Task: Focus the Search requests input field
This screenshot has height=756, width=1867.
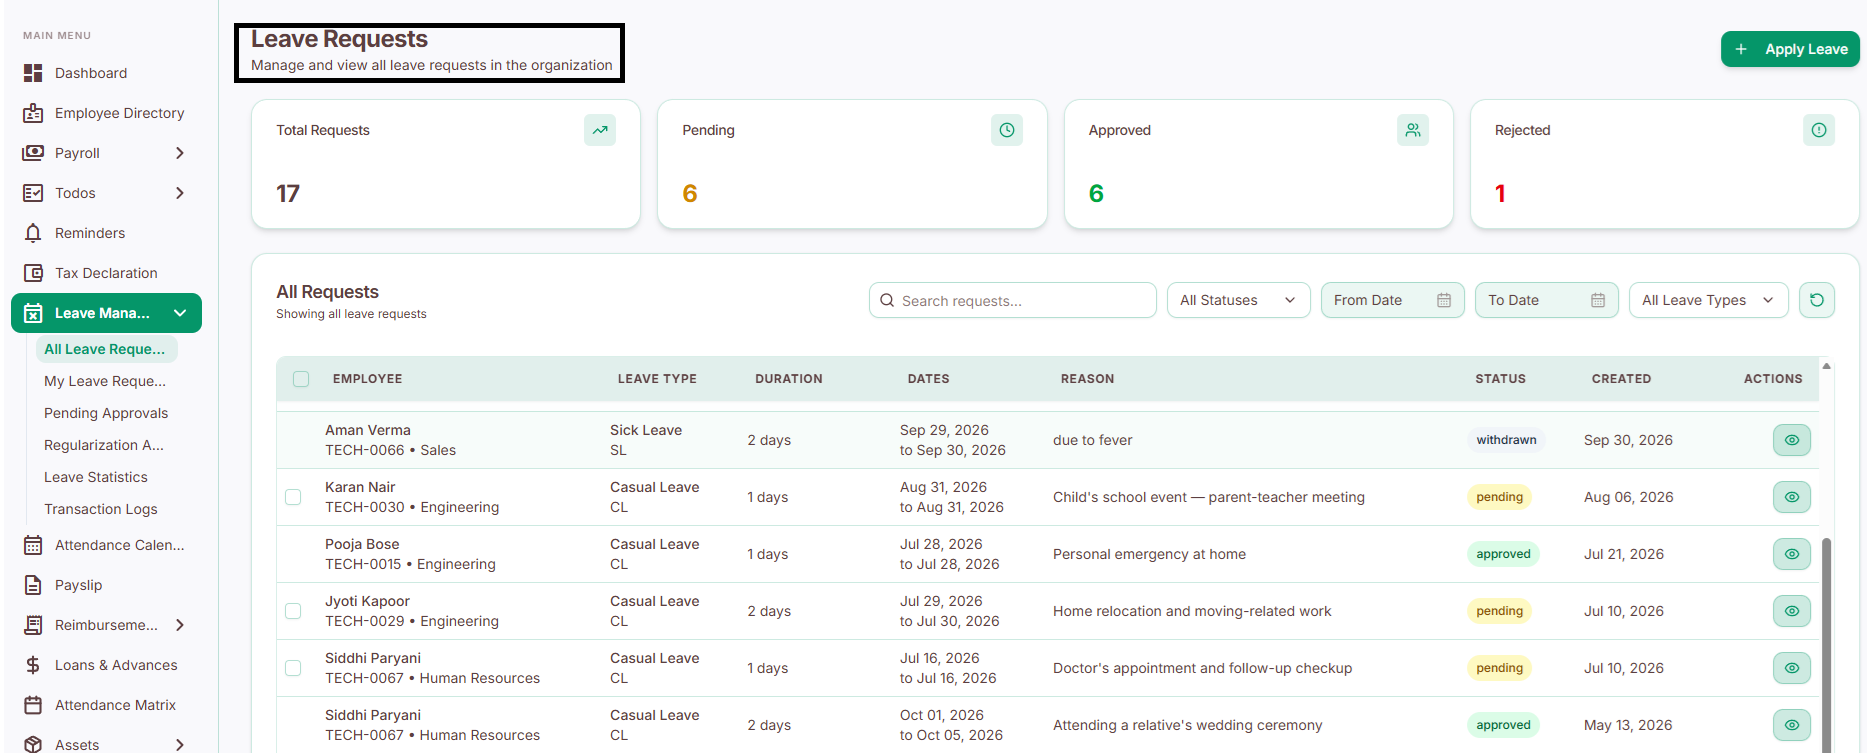Action: (x=1012, y=300)
